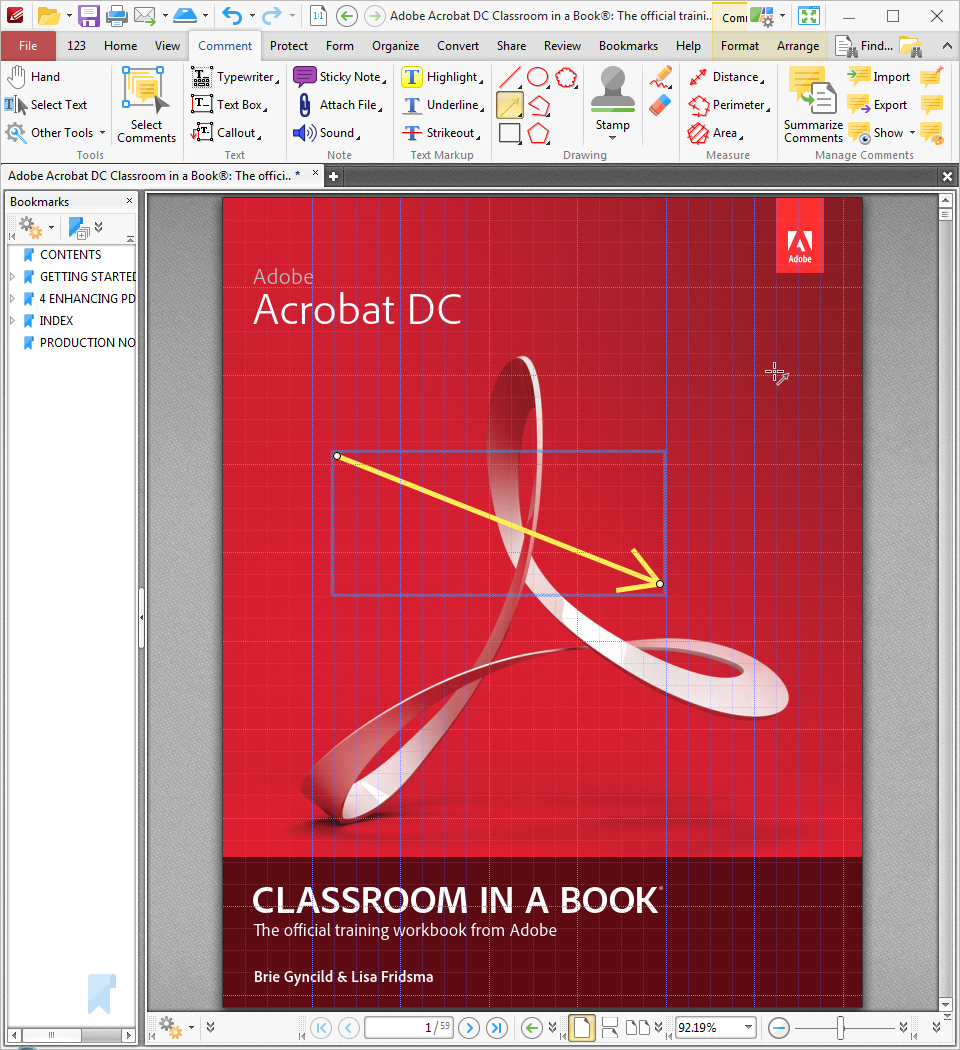Open the Format tab
The width and height of the screenshot is (960, 1050).
click(740, 46)
